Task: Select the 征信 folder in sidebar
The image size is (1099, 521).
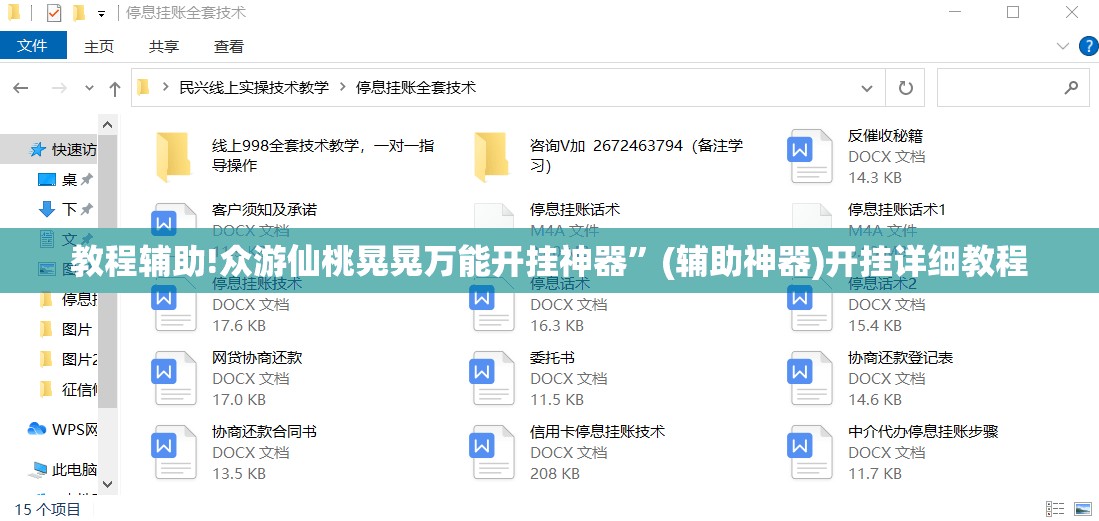Action: (67, 389)
